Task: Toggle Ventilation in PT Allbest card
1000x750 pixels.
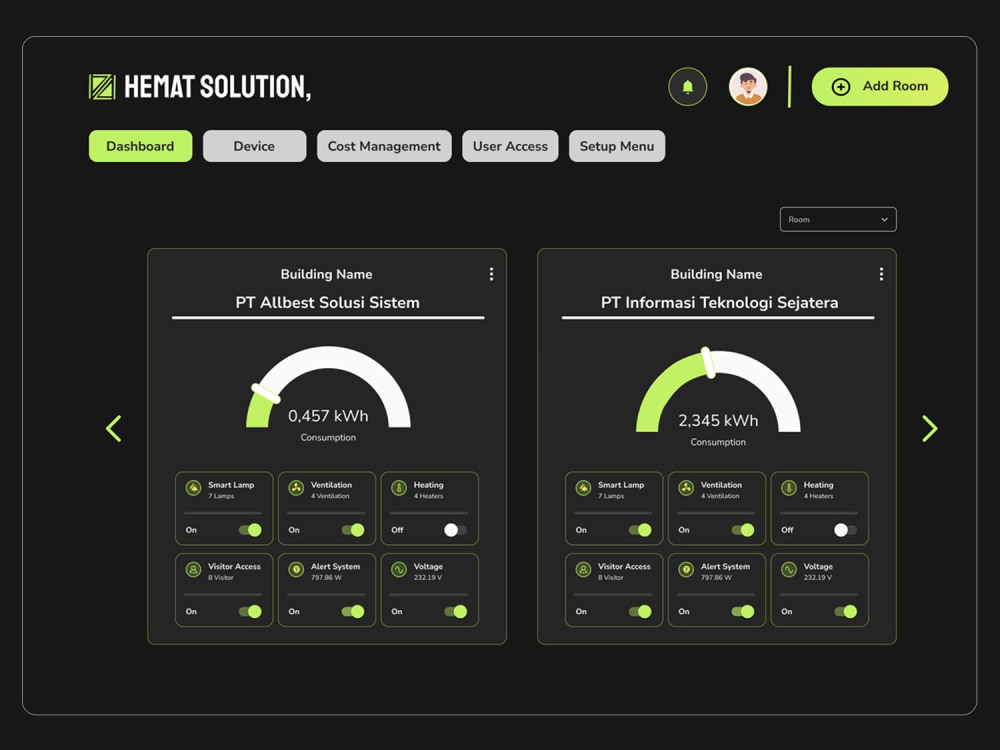Action: pyautogui.click(x=353, y=530)
